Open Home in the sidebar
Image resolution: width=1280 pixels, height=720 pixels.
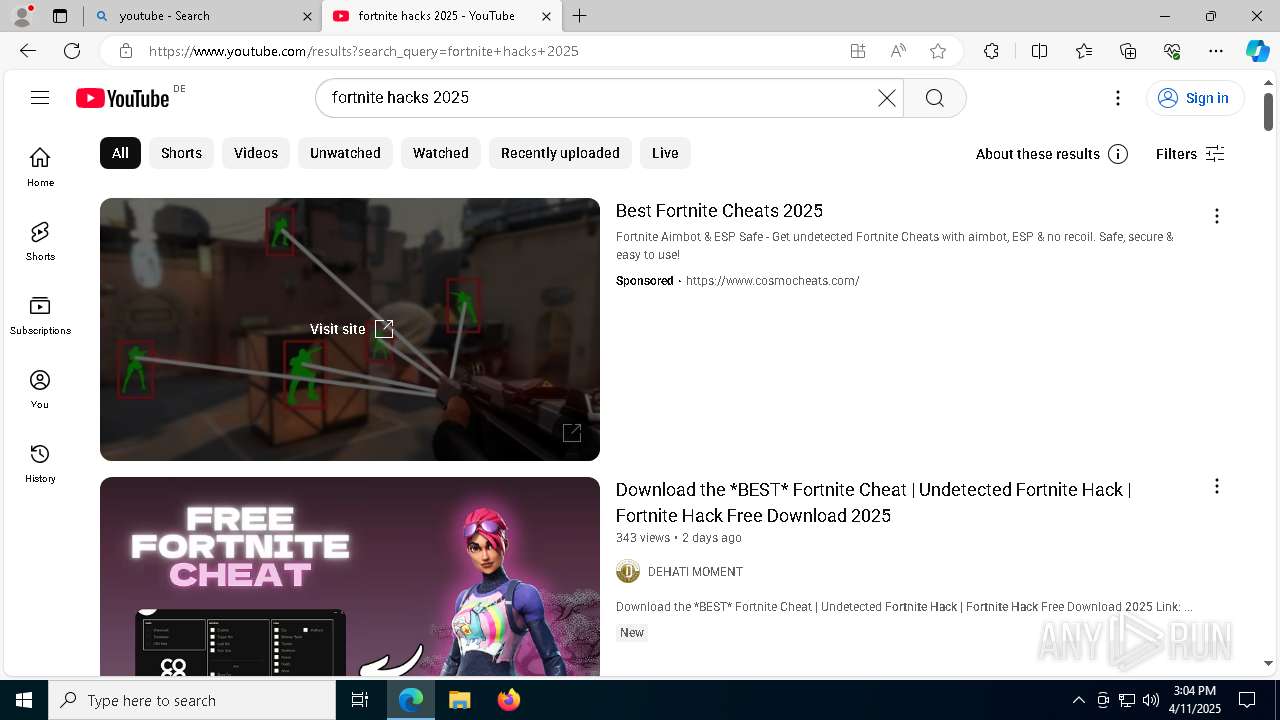click(40, 167)
